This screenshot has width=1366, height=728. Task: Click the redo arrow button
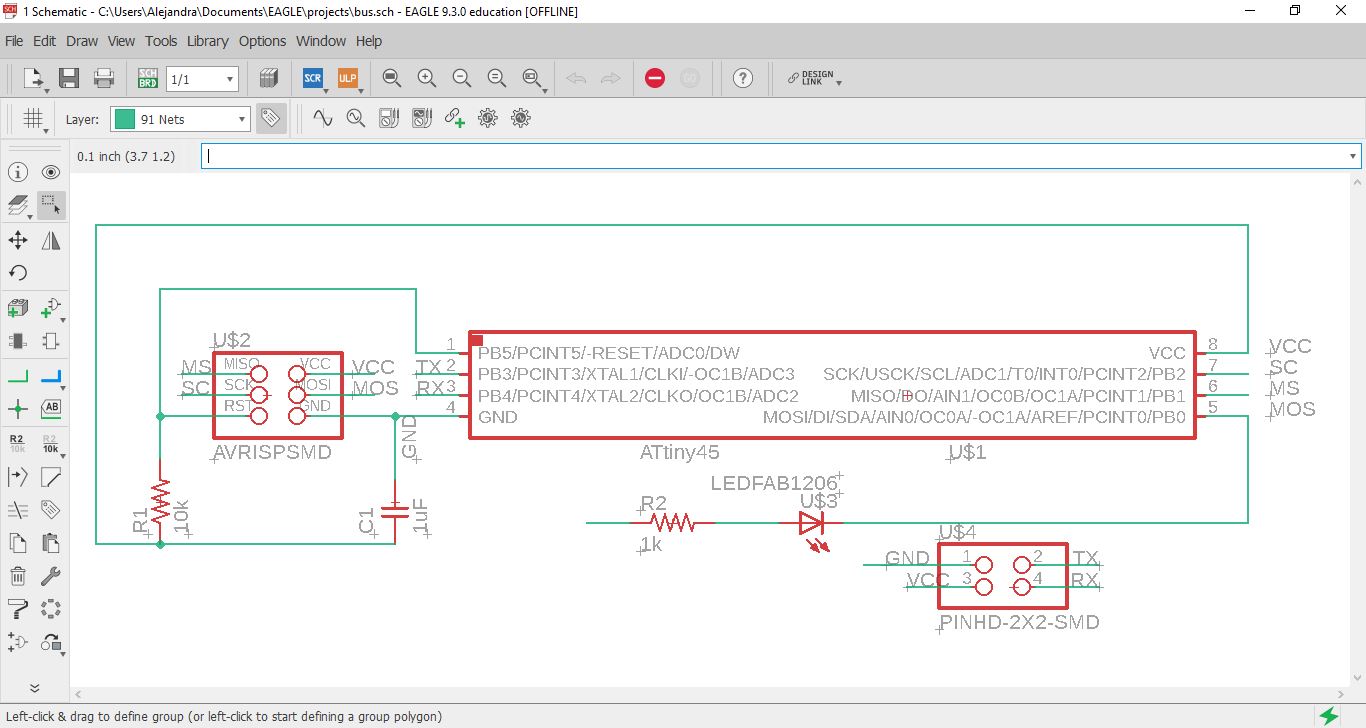611,78
